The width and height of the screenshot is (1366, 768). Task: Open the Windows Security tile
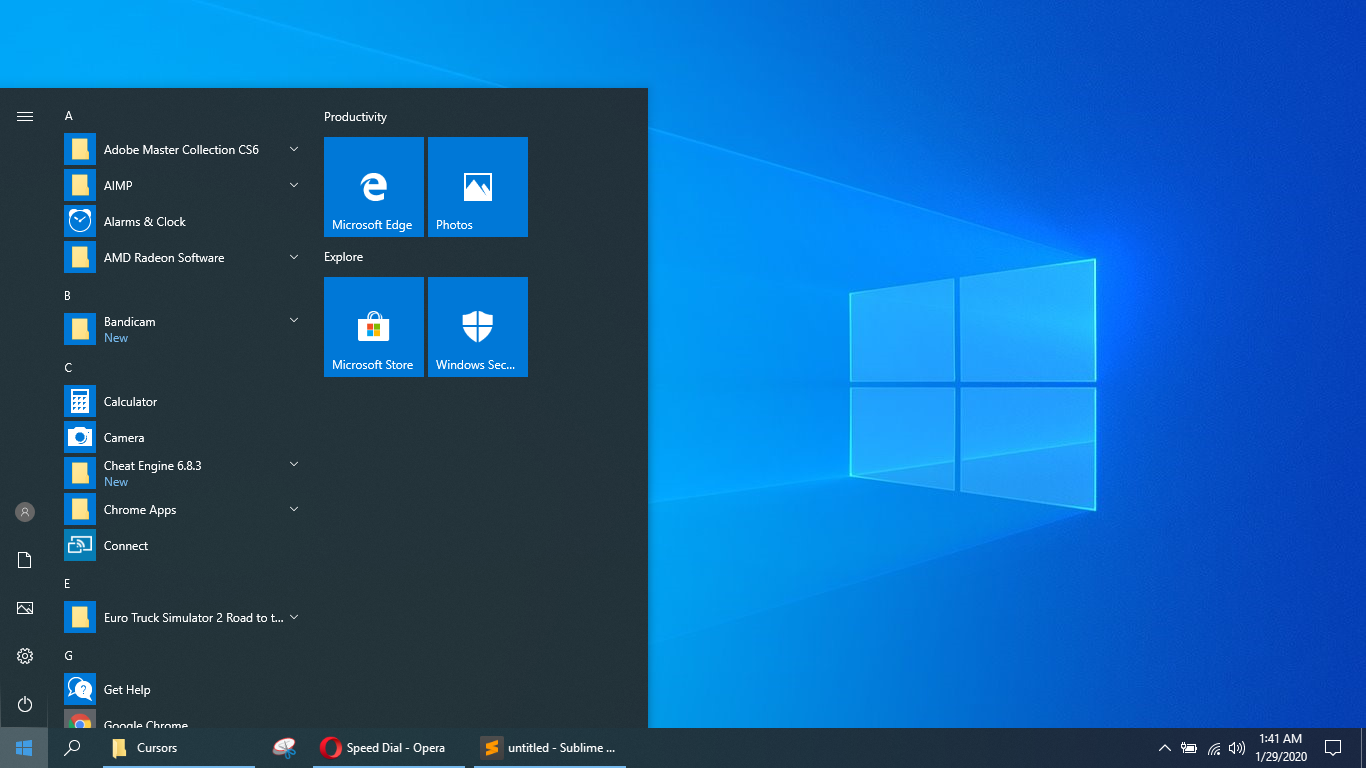pos(478,327)
